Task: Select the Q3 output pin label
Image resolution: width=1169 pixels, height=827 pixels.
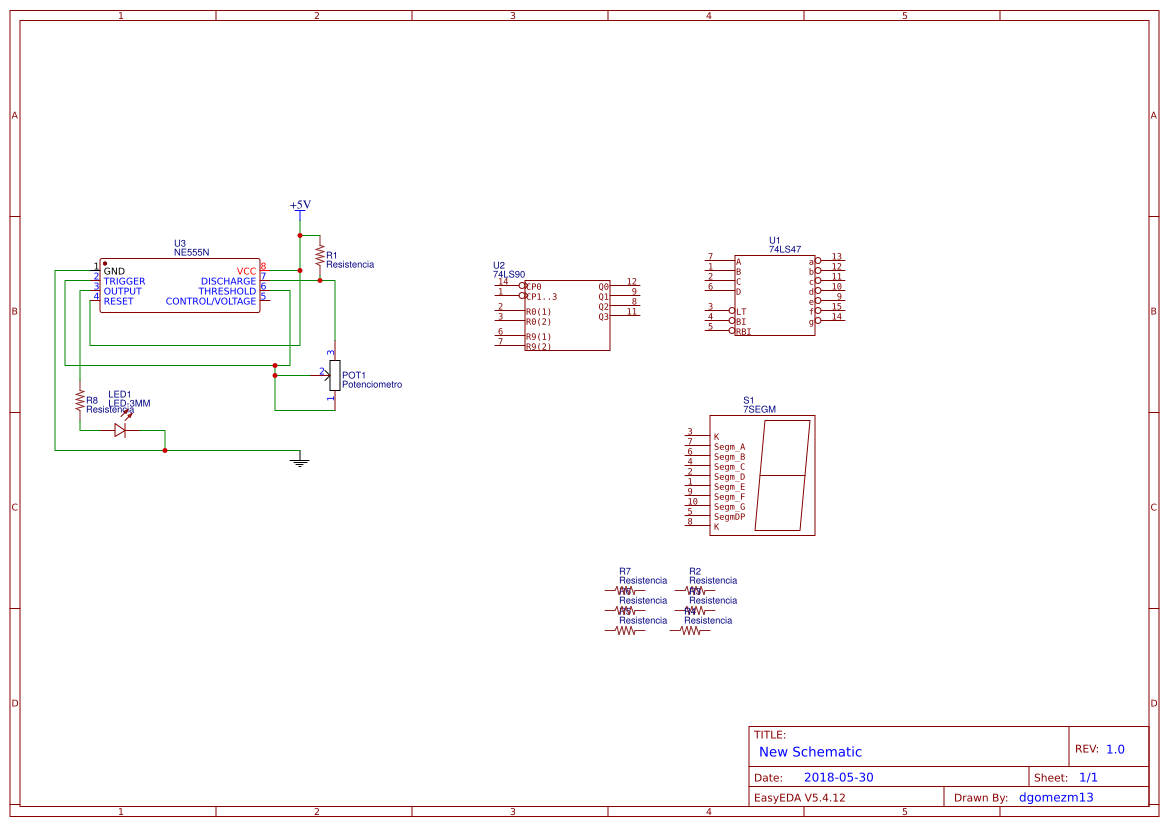Action: point(603,316)
